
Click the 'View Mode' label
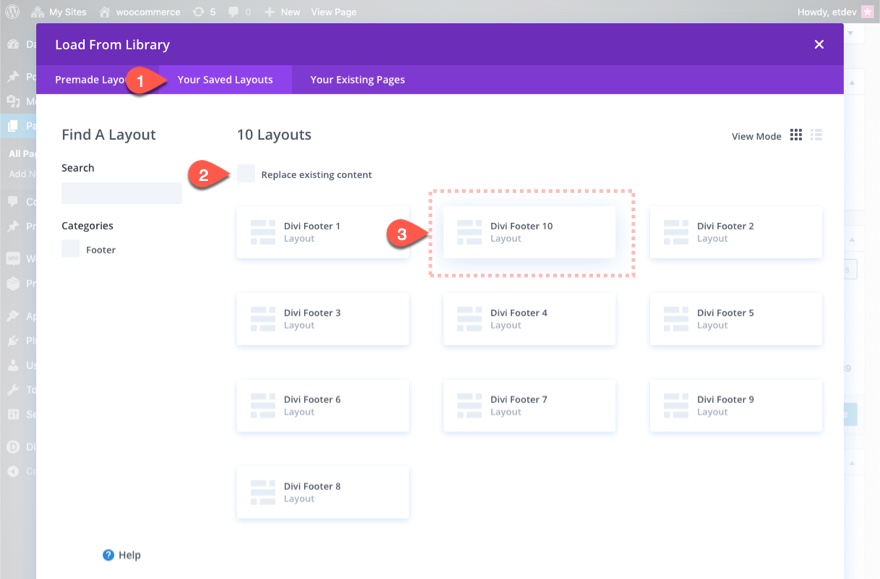(x=756, y=136)
